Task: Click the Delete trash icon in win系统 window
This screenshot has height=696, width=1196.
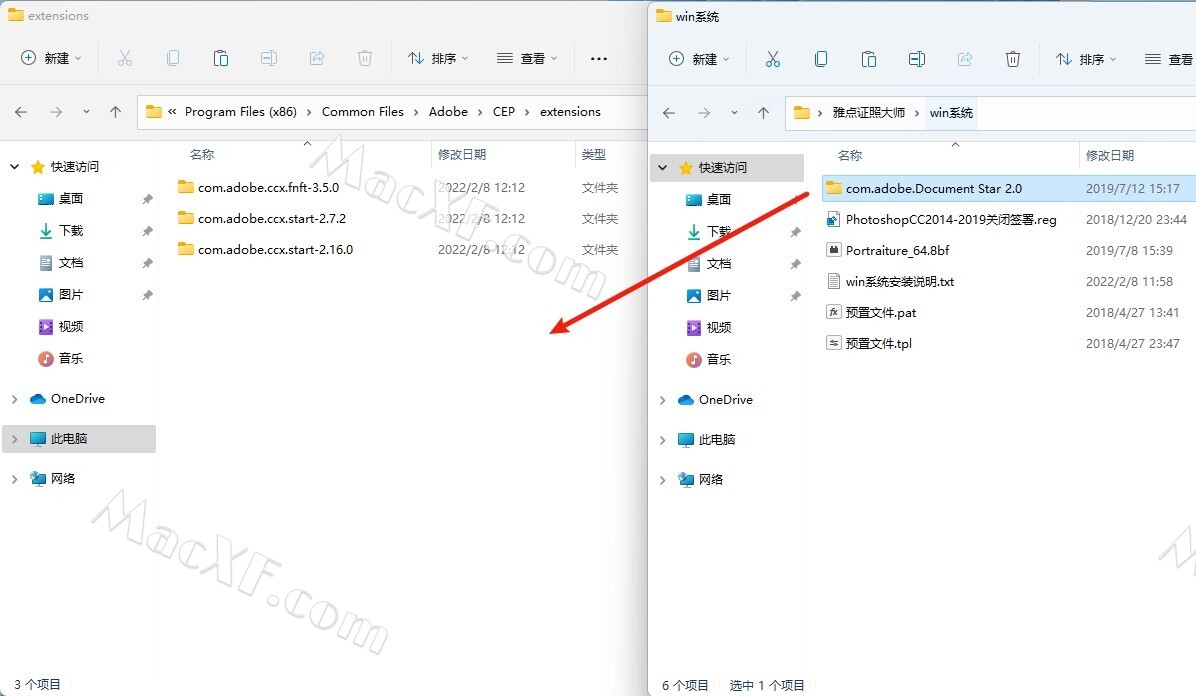Action: pos(1013,59)
